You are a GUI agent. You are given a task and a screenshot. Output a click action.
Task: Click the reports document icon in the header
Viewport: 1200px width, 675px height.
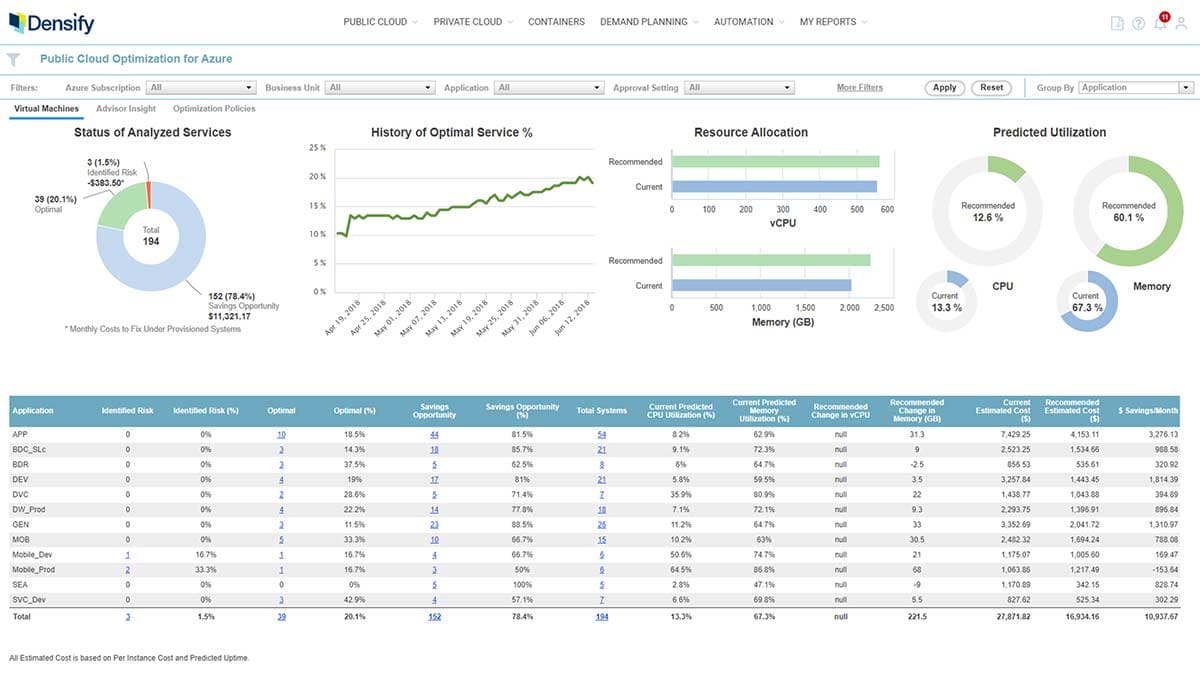click(1116, 21)
